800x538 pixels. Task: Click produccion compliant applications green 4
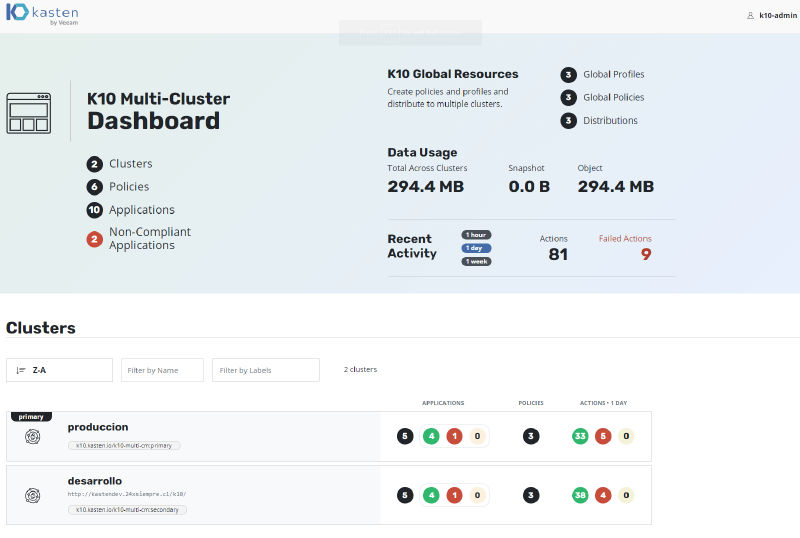click(431, 436)
